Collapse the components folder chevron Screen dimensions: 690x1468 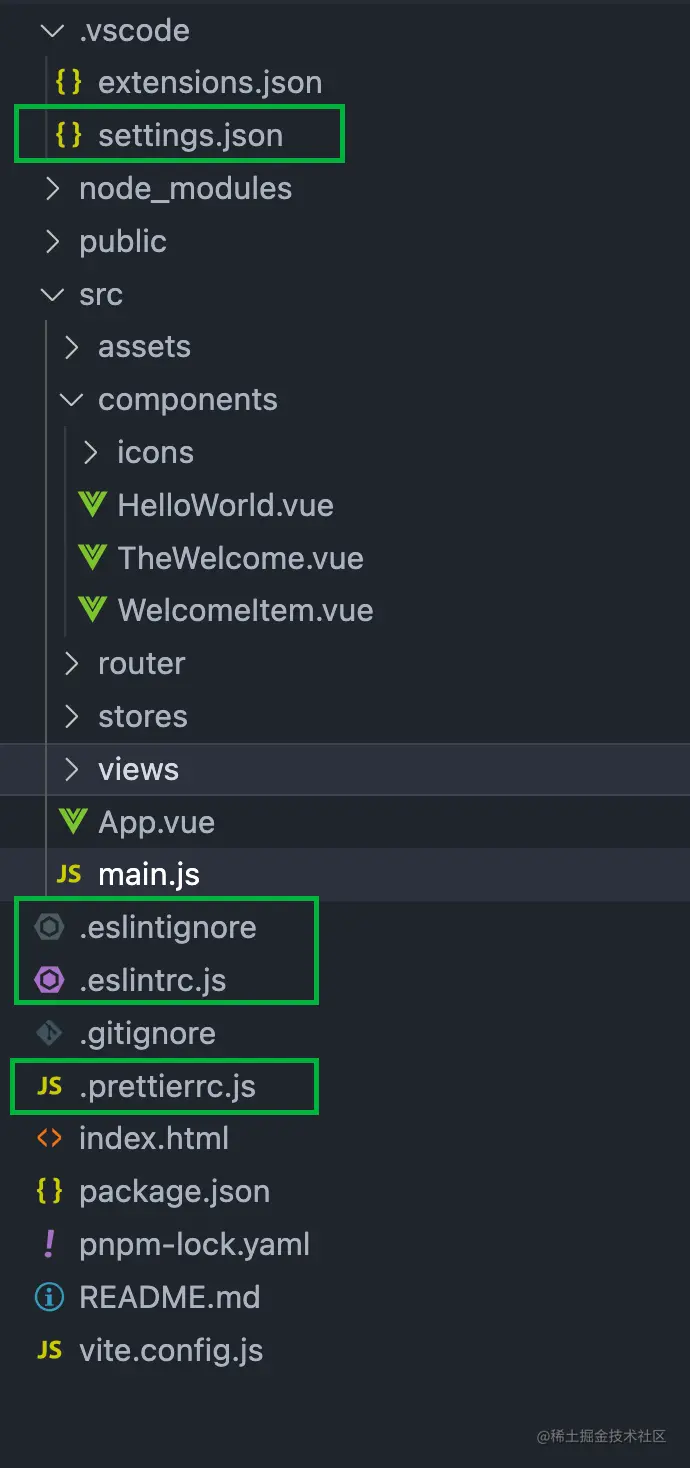71,400
